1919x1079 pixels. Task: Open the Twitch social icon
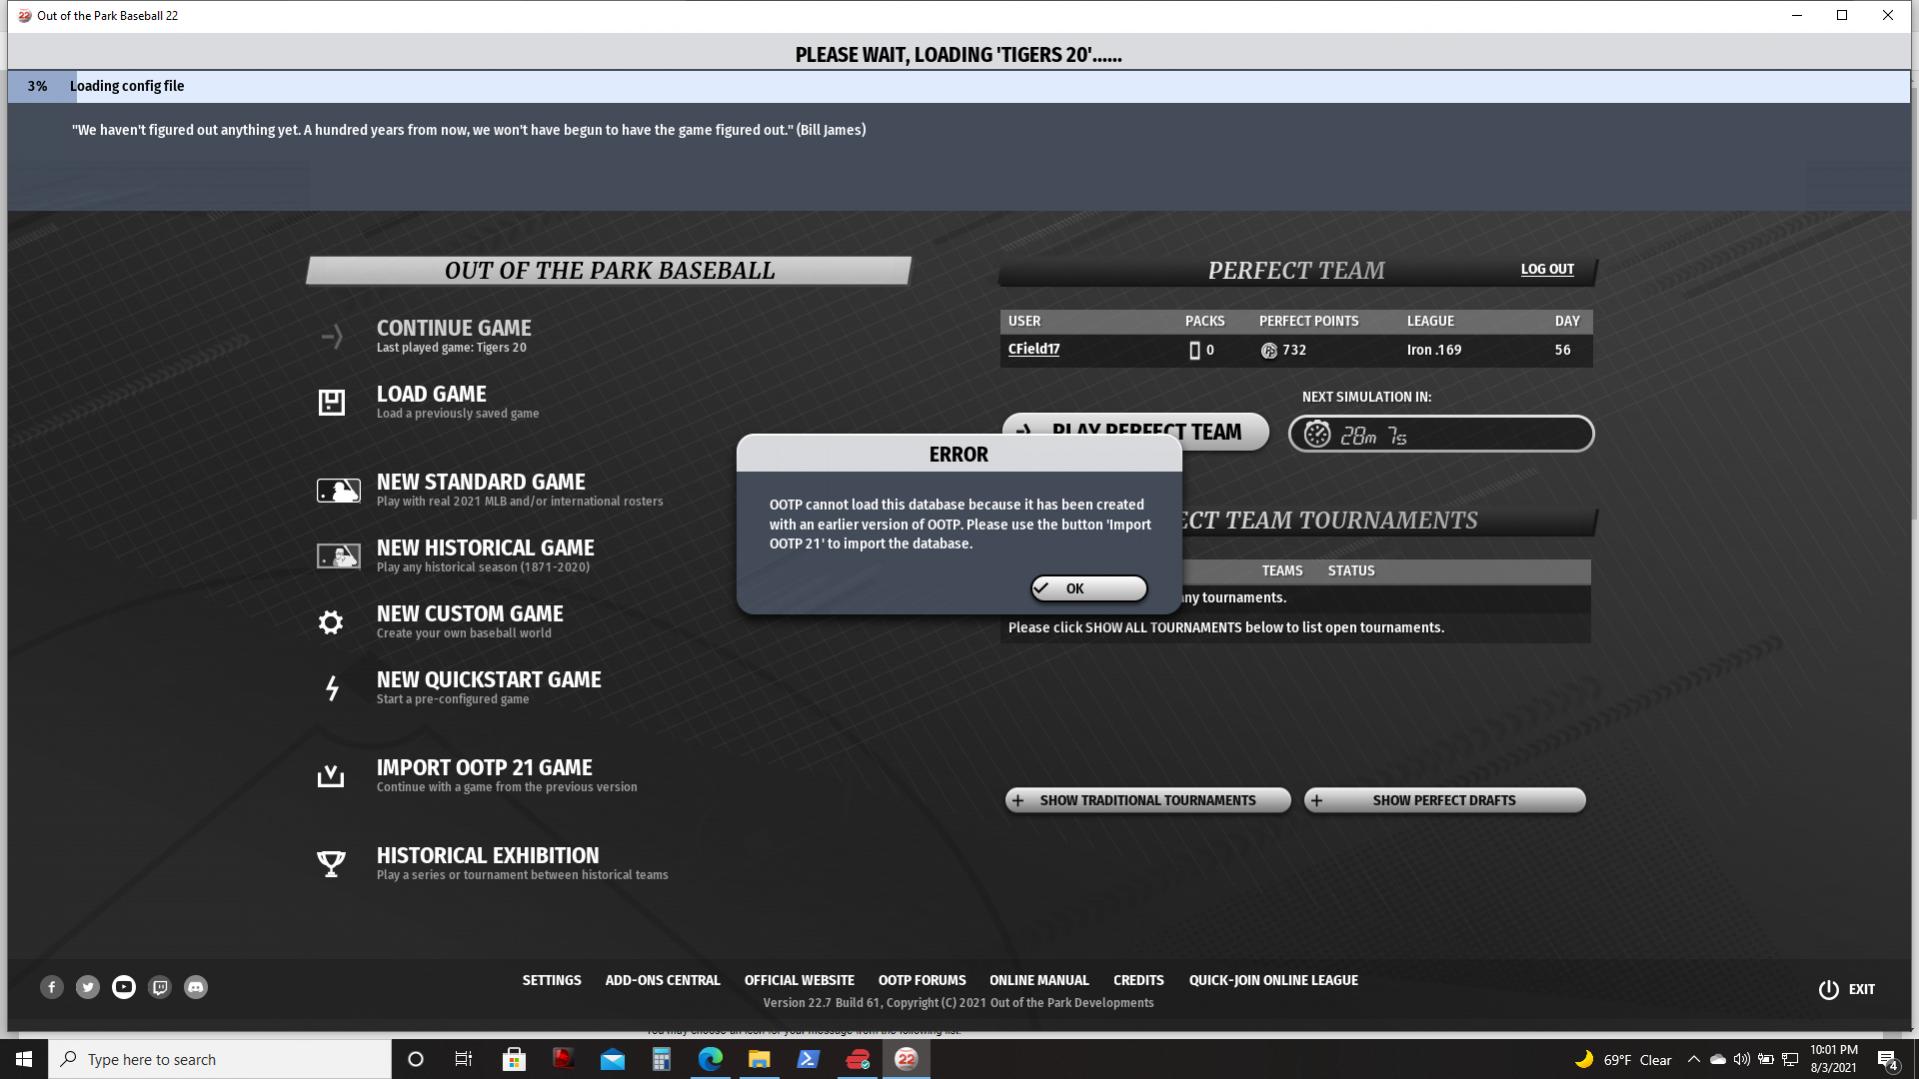(x=160, y=987)
